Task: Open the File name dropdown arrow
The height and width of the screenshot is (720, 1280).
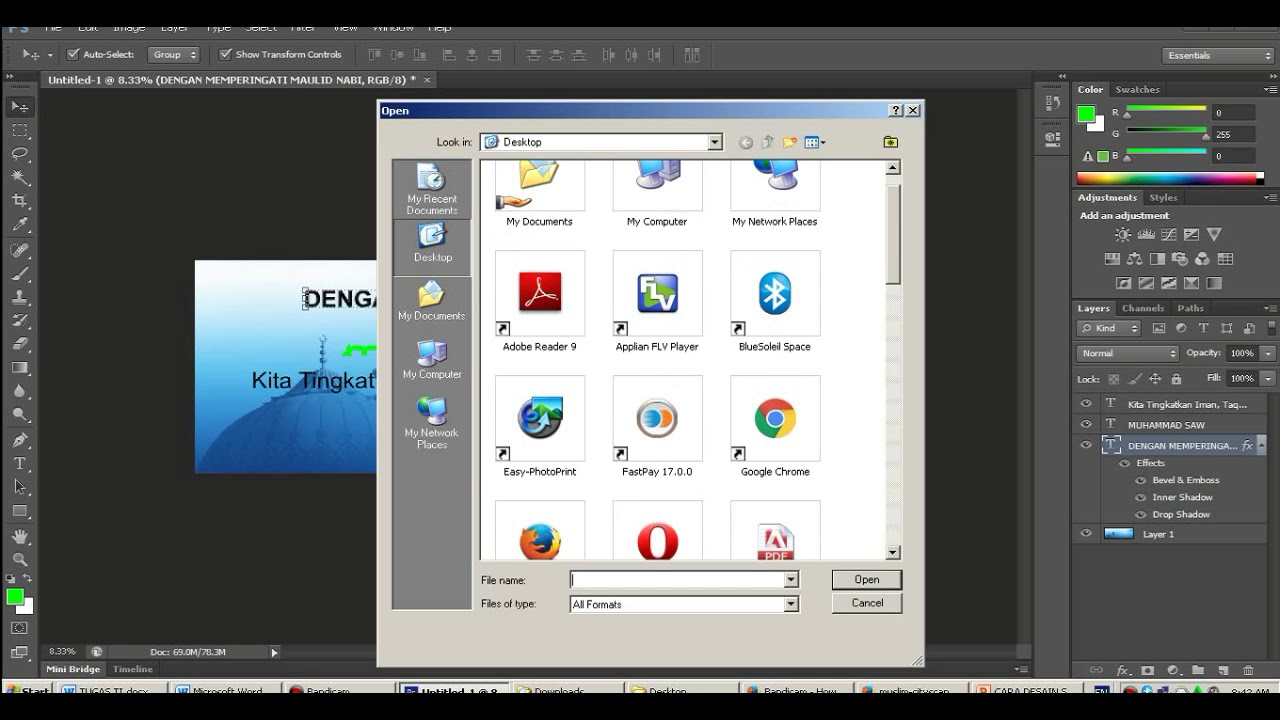Action: 791,580
